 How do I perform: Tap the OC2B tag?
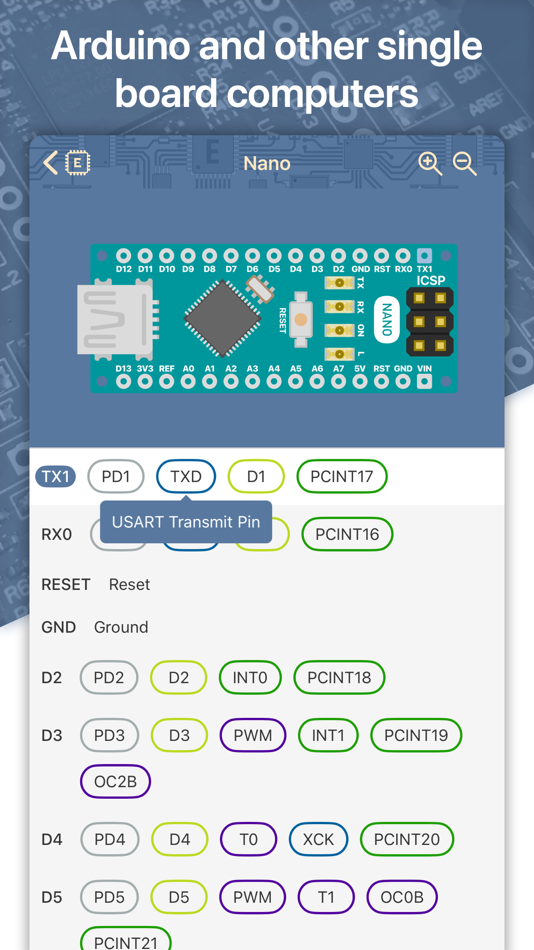coord(115,782)
